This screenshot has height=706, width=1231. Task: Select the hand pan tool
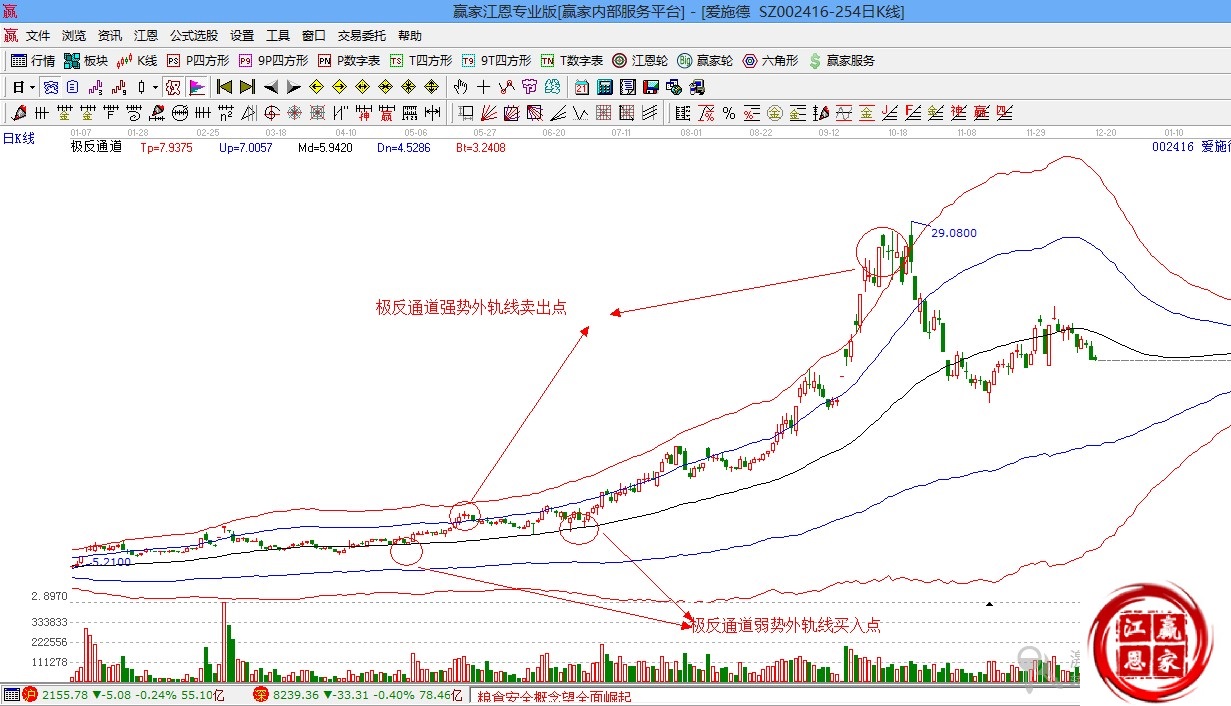(460, 87)
